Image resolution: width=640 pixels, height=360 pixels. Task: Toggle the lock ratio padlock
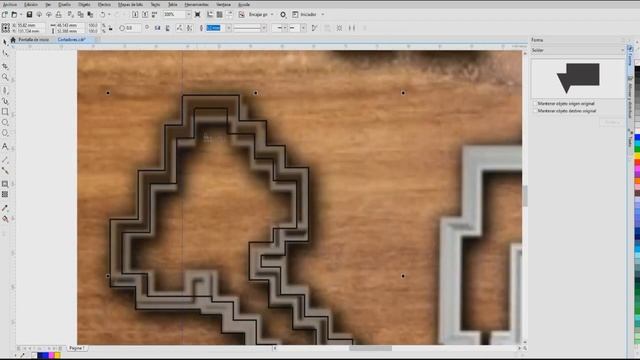tap(110, 28)
